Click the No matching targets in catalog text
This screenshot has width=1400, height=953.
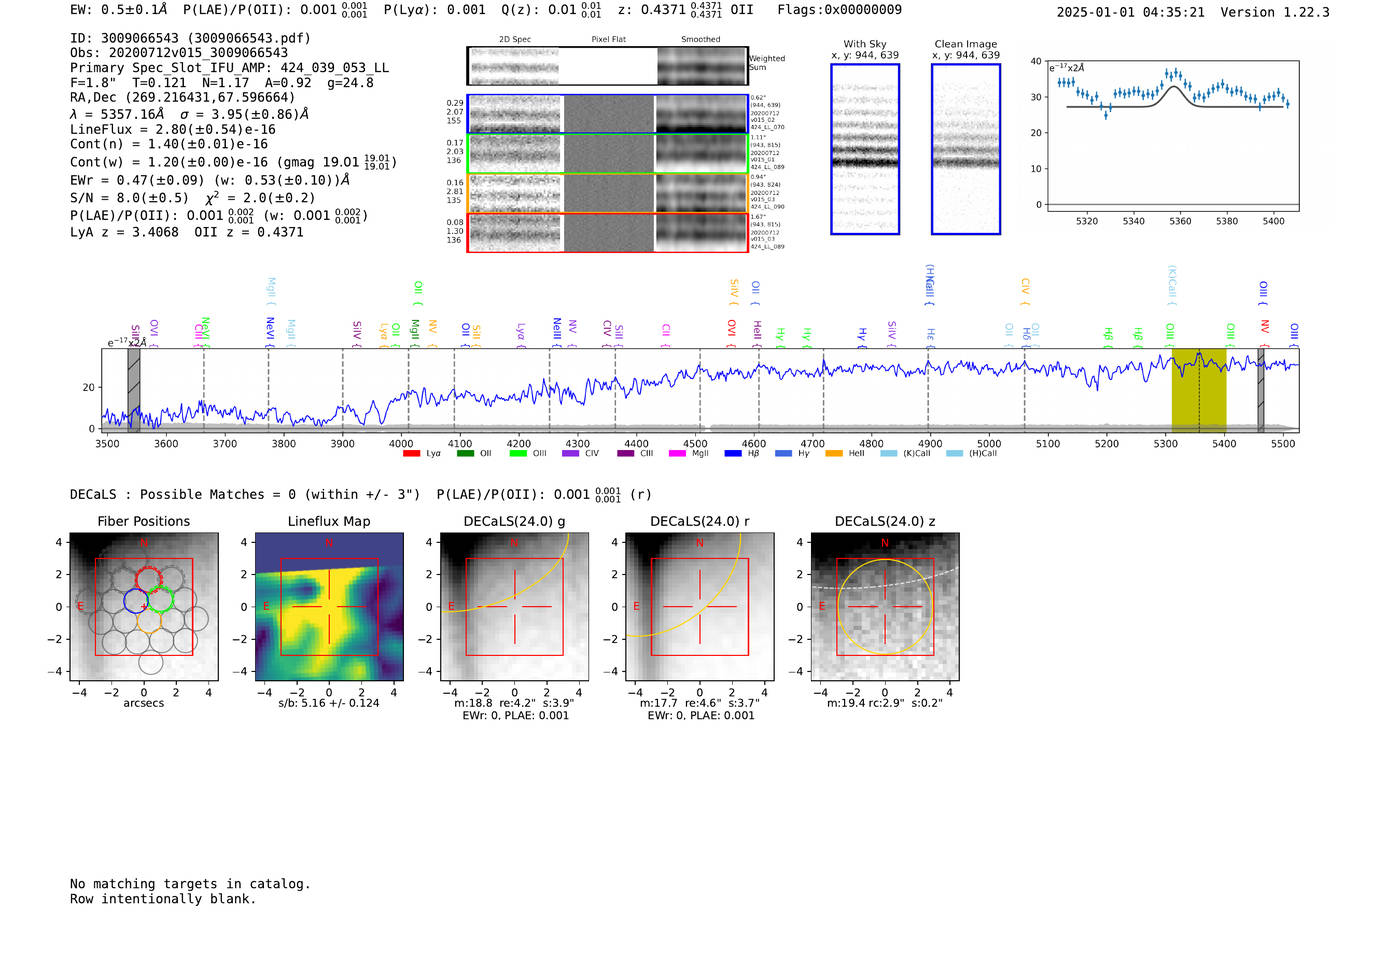(x=190, y=884)
